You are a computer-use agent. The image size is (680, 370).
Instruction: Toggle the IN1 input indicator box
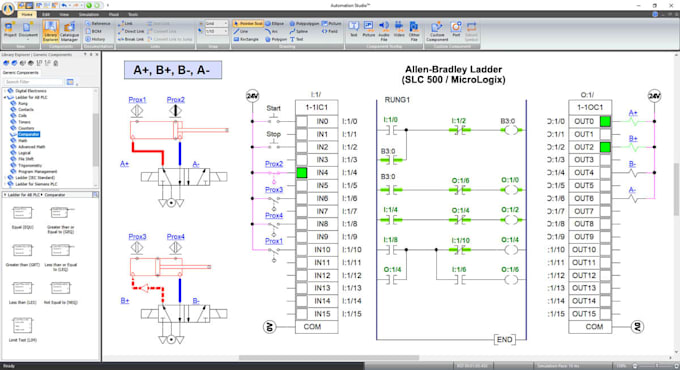(302, 134)
